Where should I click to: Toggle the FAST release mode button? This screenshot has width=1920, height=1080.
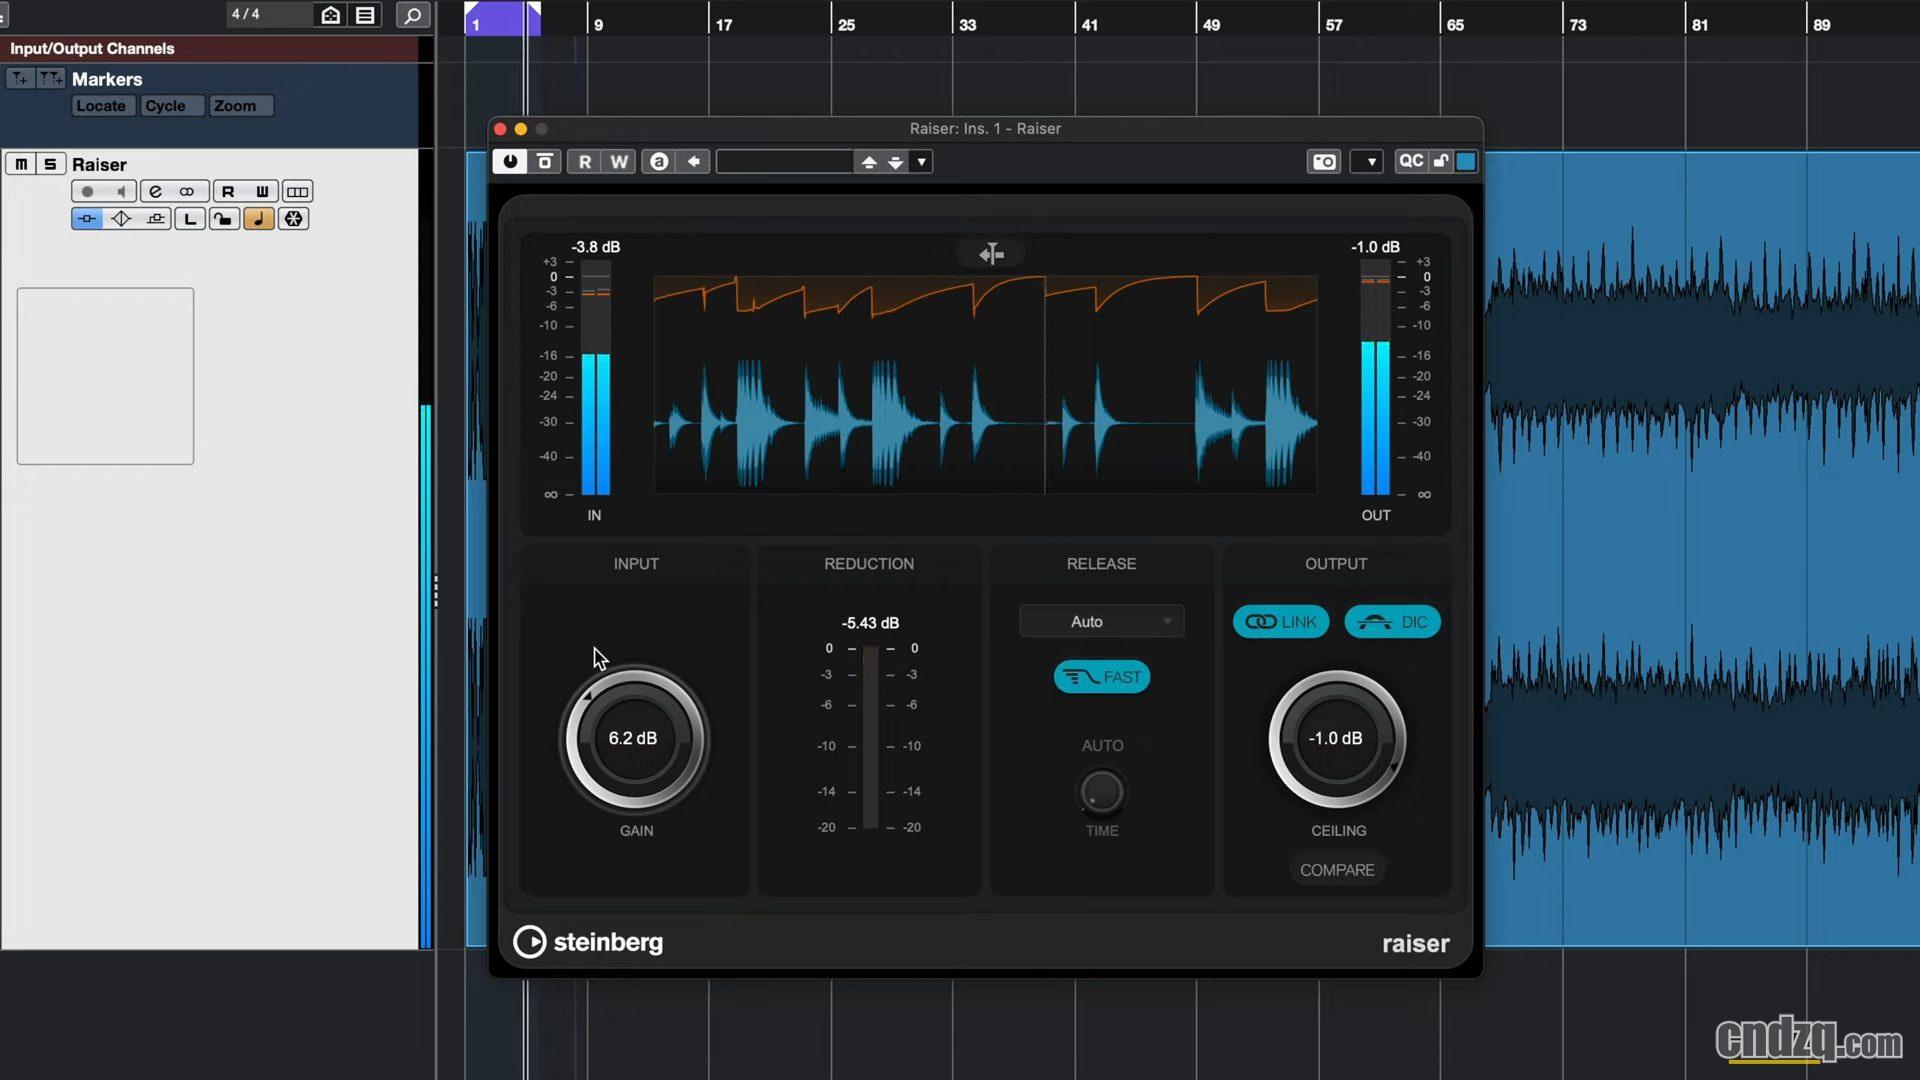[1102, 675]
